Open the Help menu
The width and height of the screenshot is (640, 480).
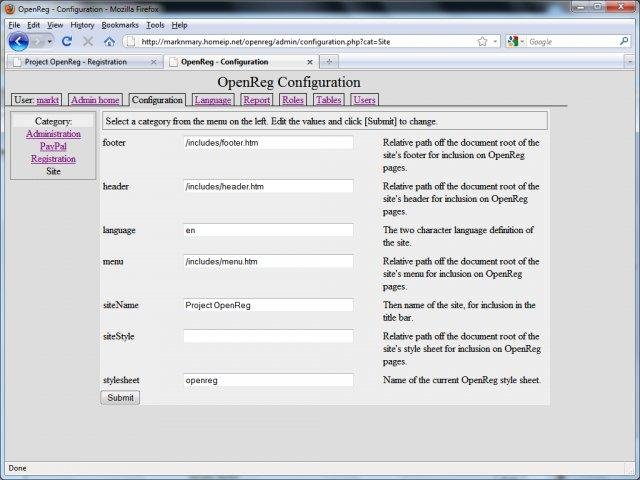tap(179, 25)
